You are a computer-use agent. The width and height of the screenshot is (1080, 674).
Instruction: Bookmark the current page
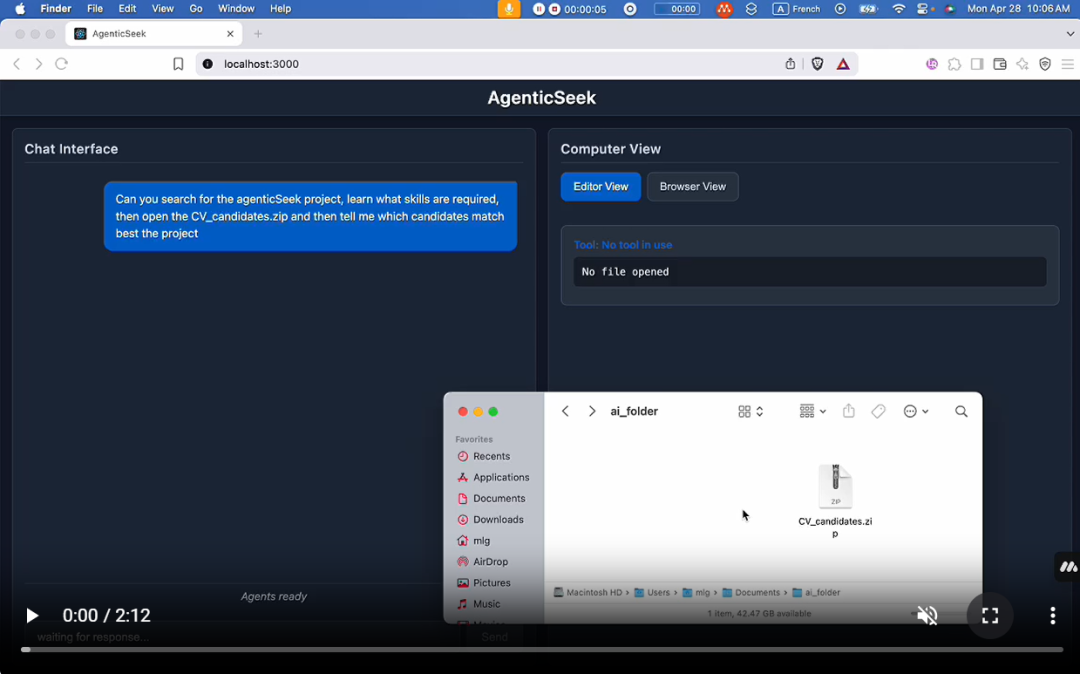click(x=178, y=64)
